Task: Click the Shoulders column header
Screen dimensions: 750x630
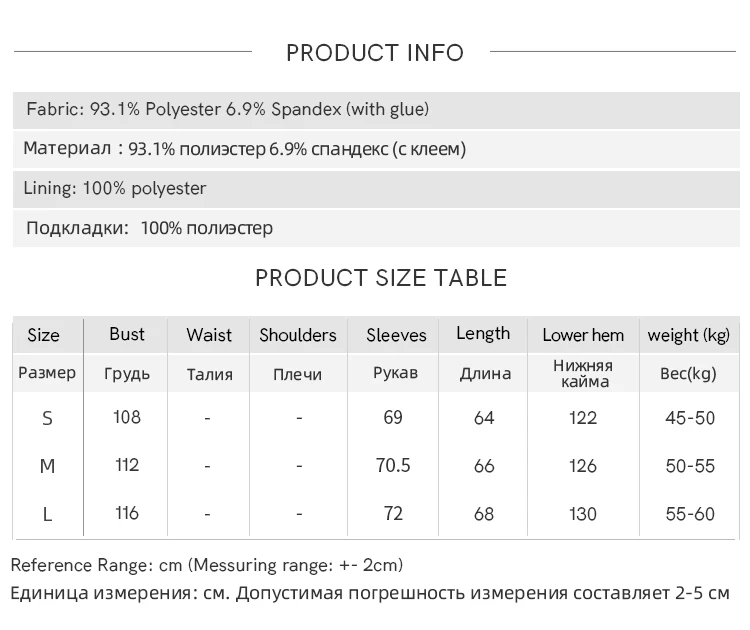Action: [298, 335]
